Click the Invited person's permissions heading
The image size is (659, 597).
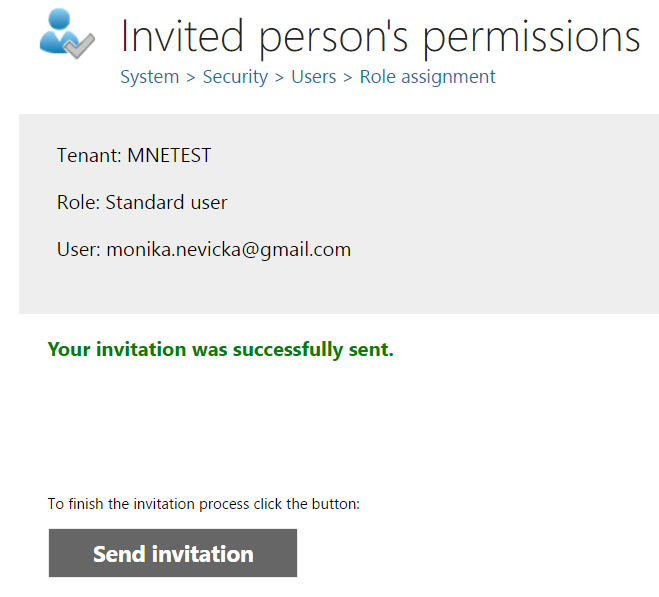point(380,37)
